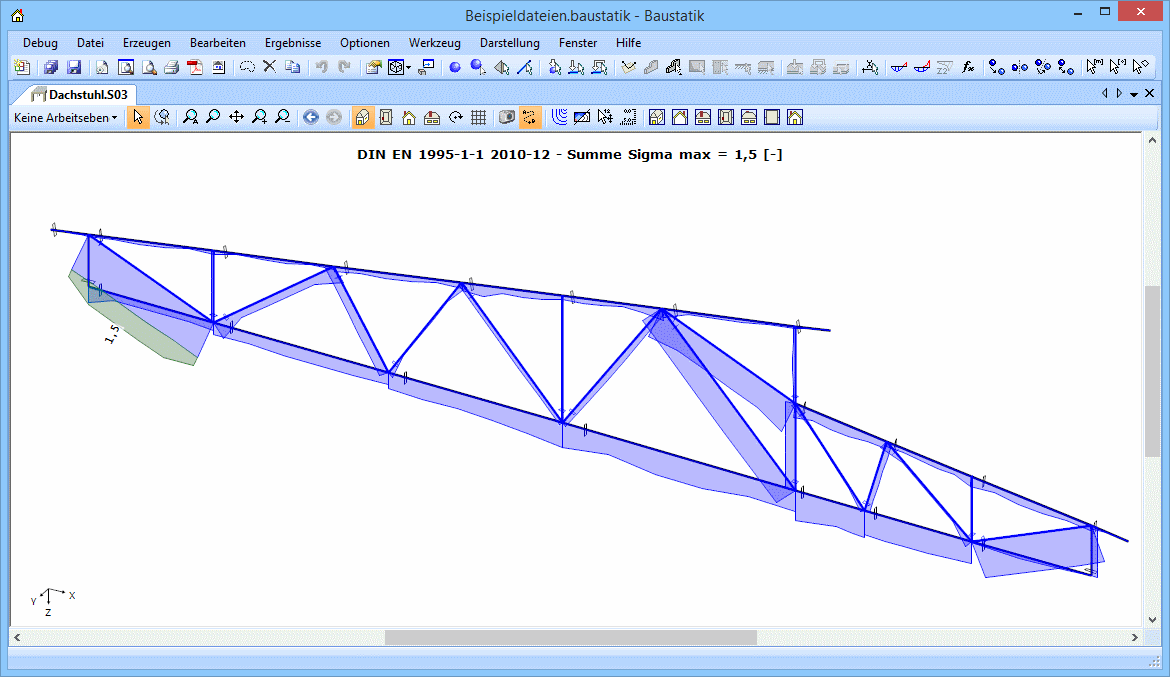Open the Ergebnisse menu

pyautogui.click(x=292, y=43)
